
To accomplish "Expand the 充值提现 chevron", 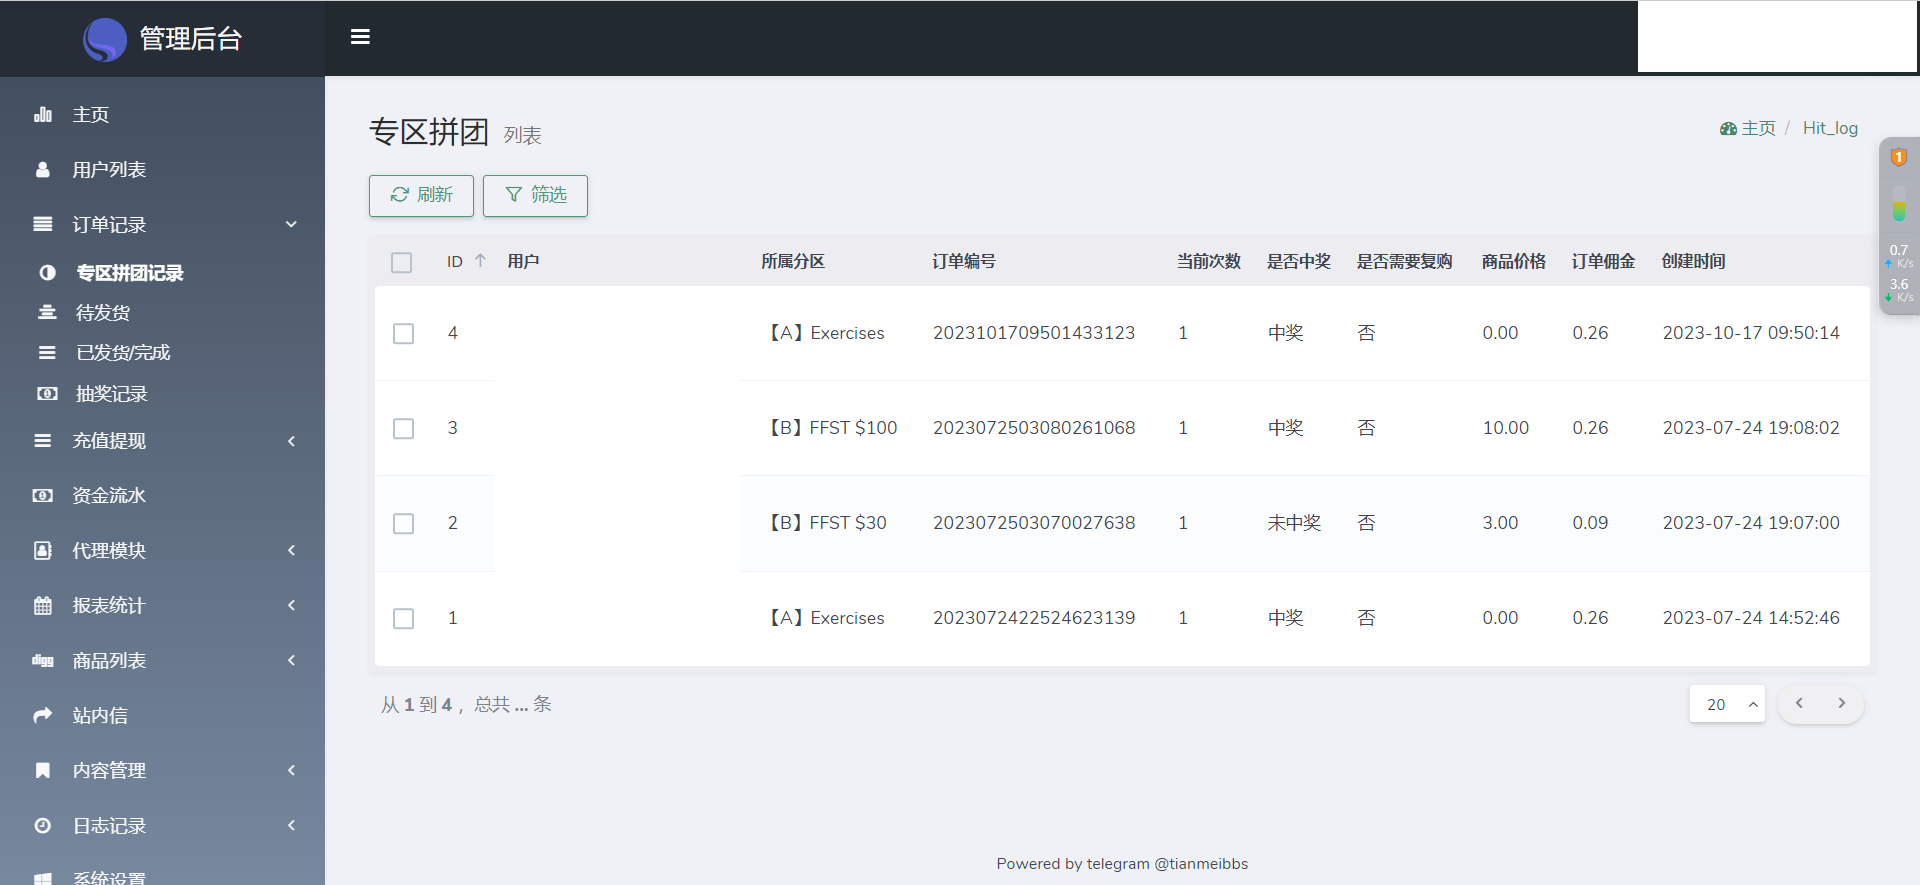I will pyautogui.click(x=292, y=441).
